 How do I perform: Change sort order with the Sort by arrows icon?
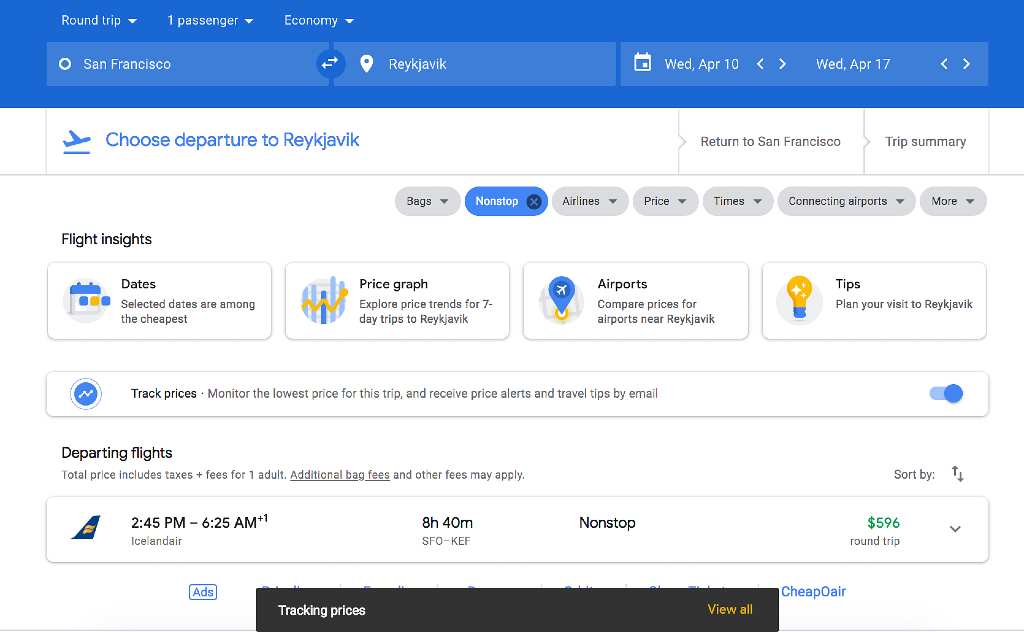tap(957, 474)
